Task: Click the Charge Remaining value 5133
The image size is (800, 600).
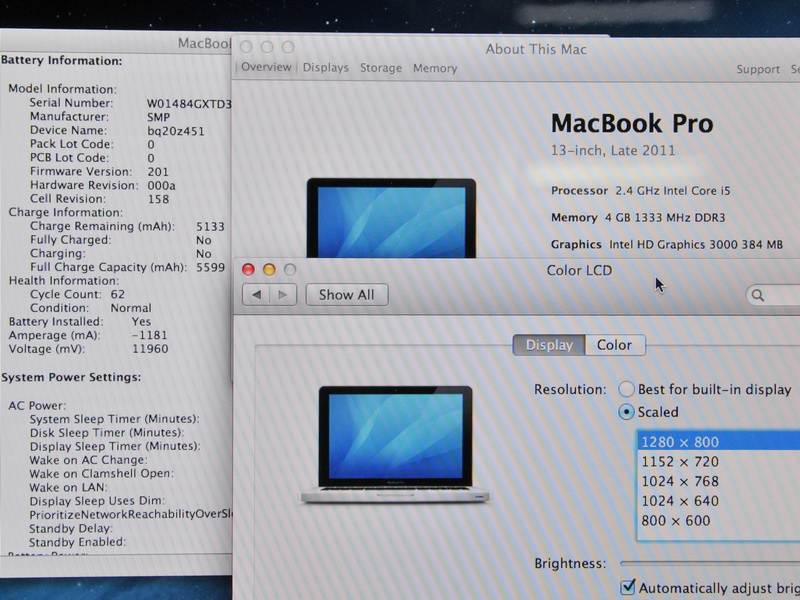Action: click(x=210, y=227)
